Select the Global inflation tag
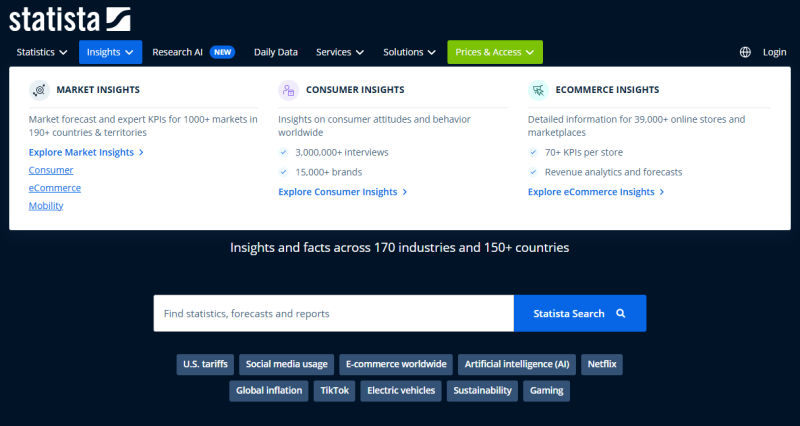The height and width of the screenshot is (426, 800). click(x=269, y=391)
